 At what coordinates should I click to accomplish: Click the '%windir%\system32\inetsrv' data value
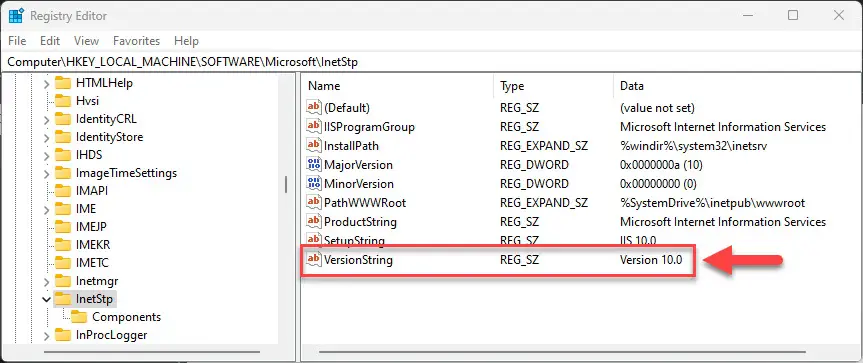tap(693, 146)
